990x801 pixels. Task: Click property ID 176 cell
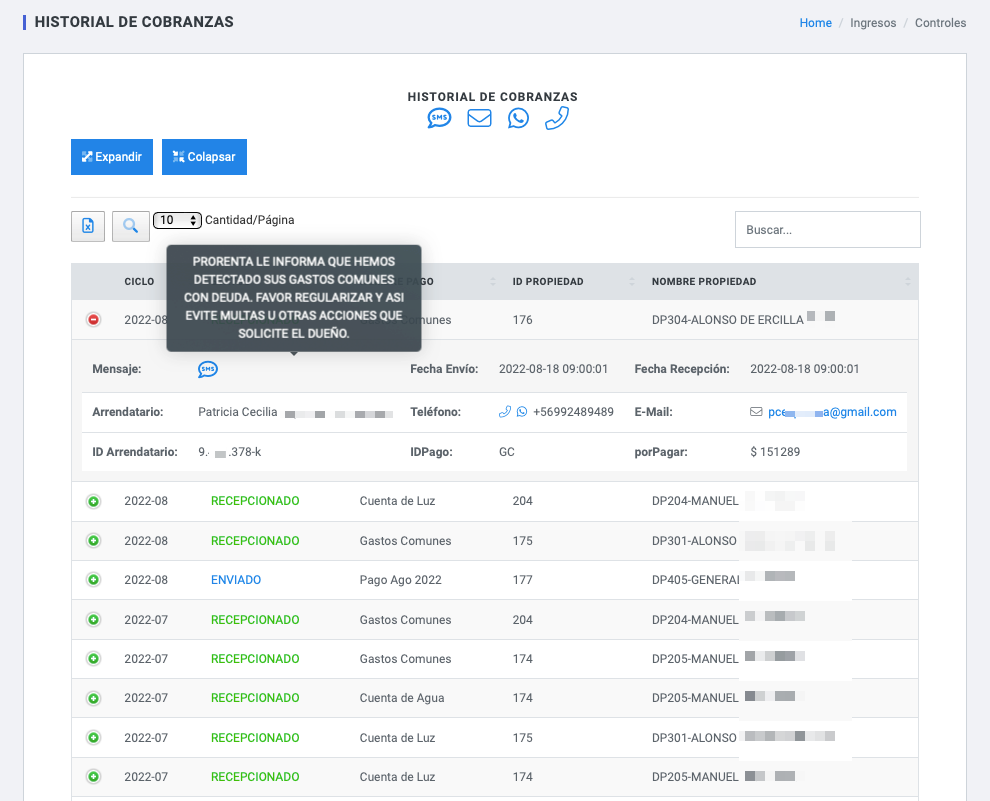(x=523, y=320)
